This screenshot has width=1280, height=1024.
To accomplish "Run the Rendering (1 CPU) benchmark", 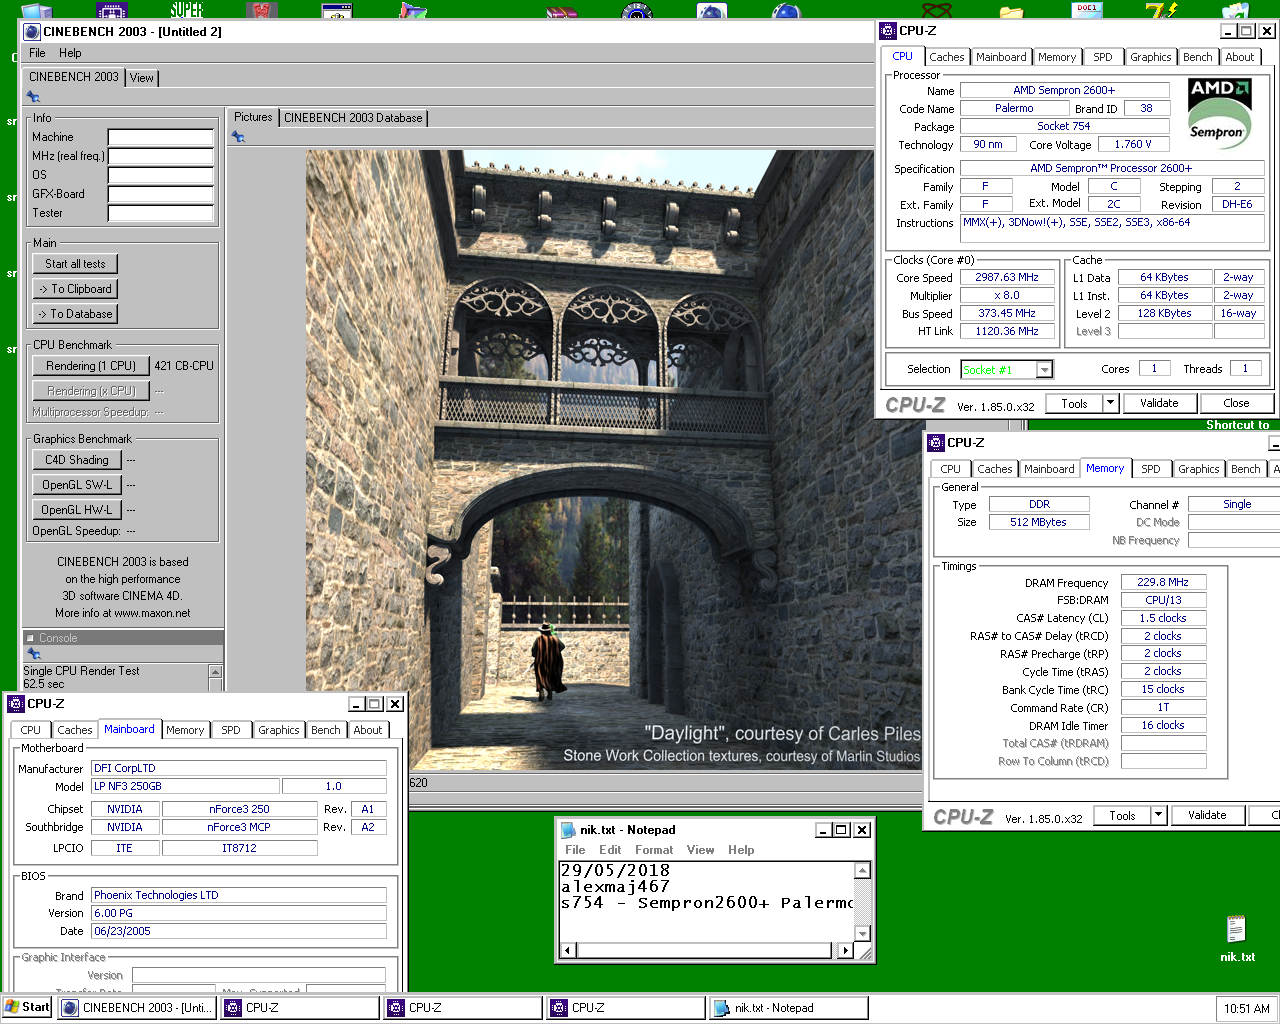I will [x=91, y=366].
